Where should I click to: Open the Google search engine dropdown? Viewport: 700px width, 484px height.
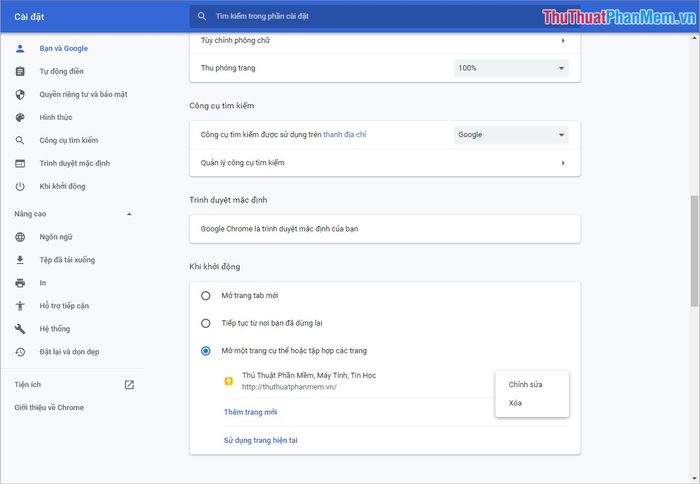[511, 135]
